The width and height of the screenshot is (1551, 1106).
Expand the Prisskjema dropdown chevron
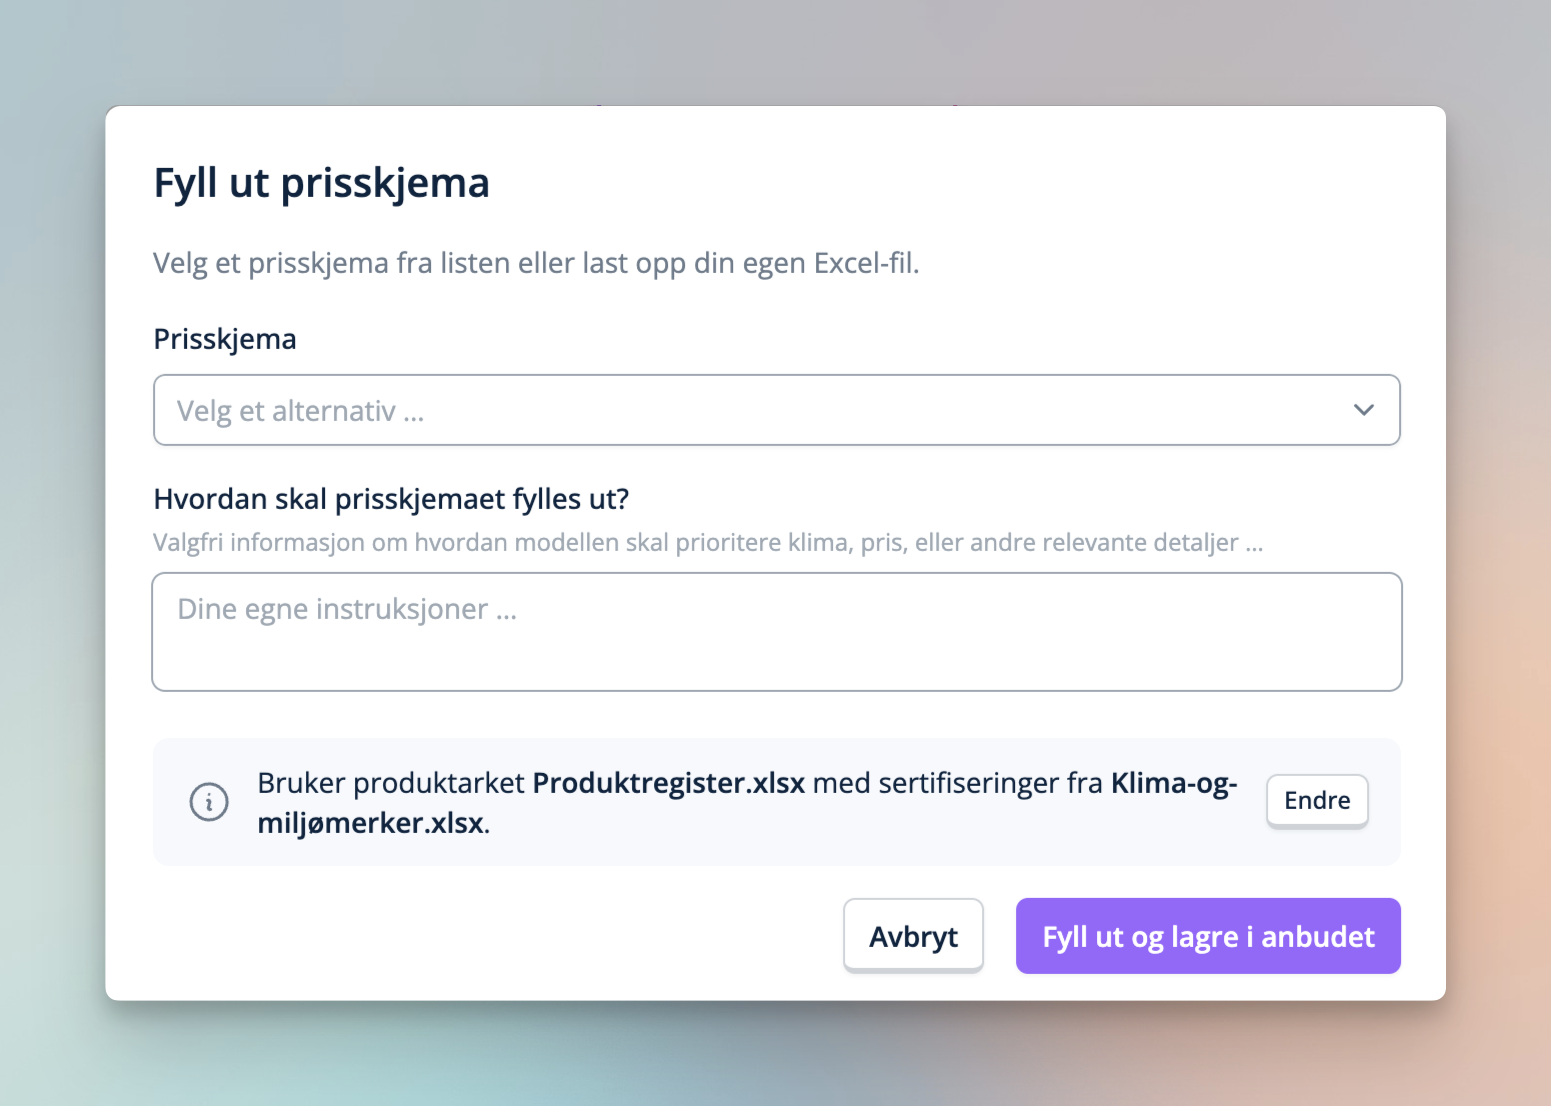tap(1363, 410)
